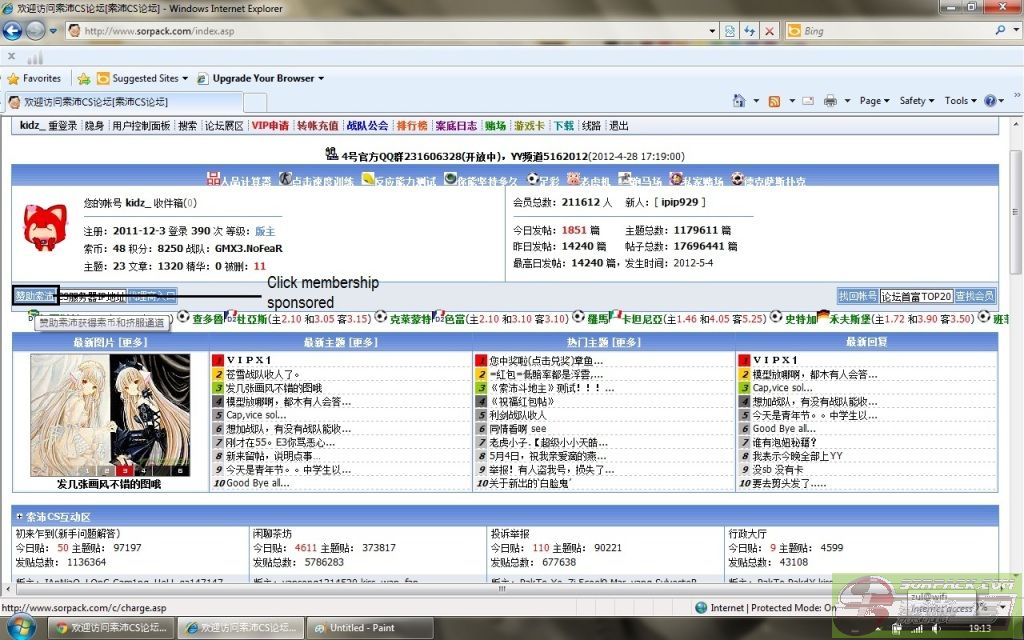
Task: Click the Print icon in command bar
Action: coord(830,101)
